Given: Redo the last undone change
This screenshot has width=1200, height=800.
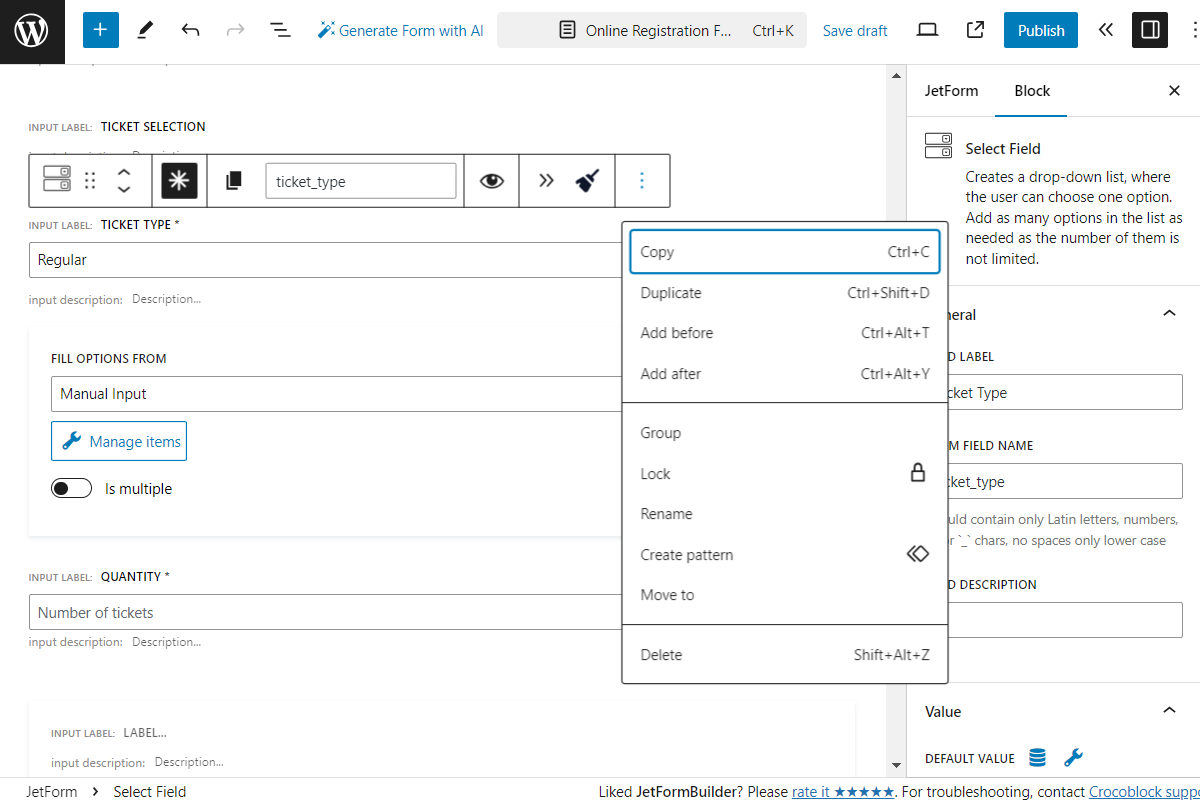Looking at the screenshot, I should [x=235, y=30].
